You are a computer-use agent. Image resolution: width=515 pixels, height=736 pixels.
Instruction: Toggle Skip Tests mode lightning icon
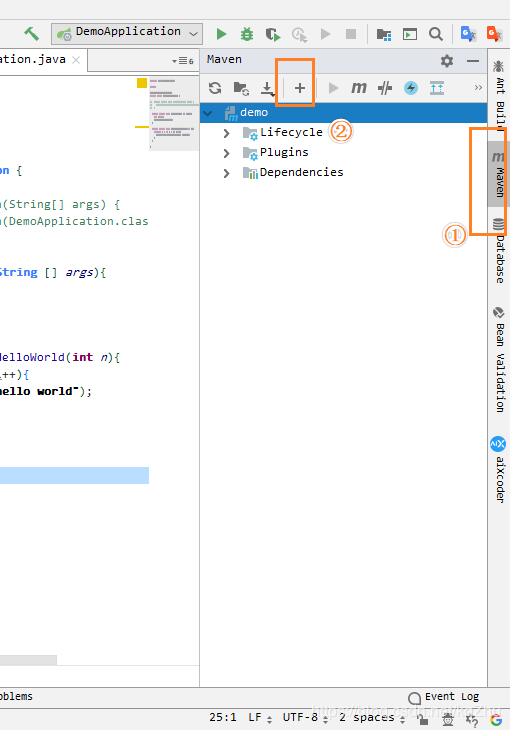(411, 88)
